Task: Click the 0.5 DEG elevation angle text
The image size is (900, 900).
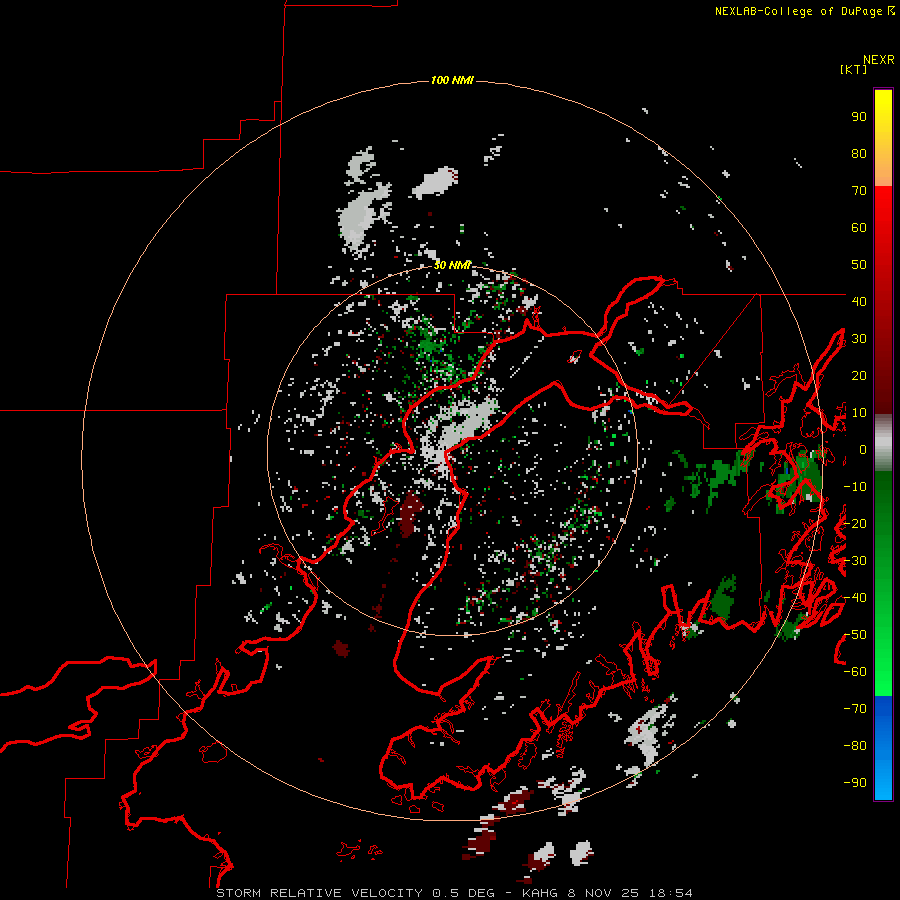Action: point(463,893)
